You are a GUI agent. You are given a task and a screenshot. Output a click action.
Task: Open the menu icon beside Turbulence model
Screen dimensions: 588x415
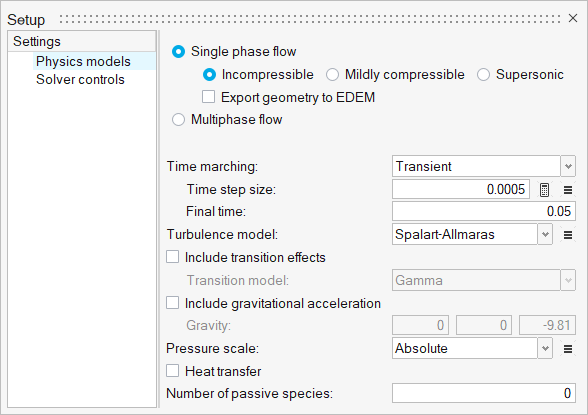[568, 235]
